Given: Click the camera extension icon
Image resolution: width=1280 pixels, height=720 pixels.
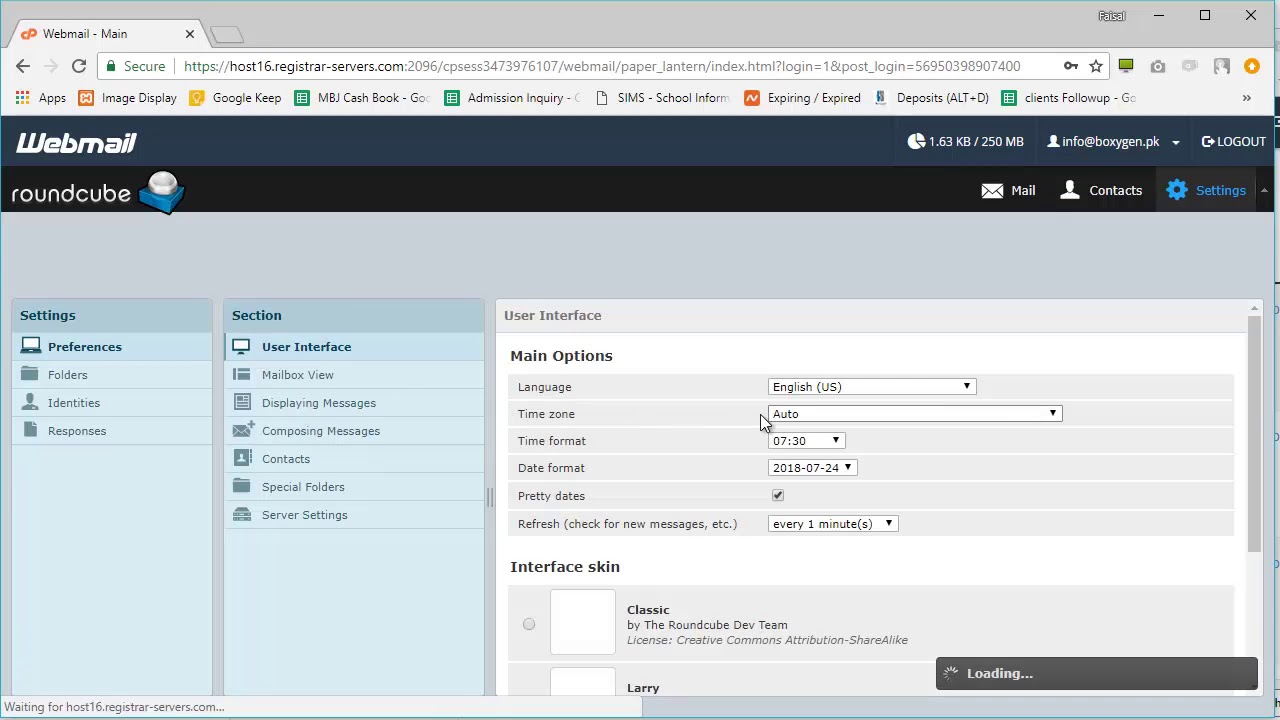Looking at the screenshot, I should [x=1158, y=66].
